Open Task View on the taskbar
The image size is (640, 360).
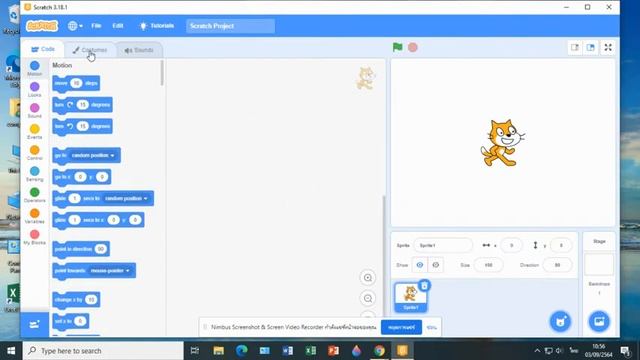point(195,351)
